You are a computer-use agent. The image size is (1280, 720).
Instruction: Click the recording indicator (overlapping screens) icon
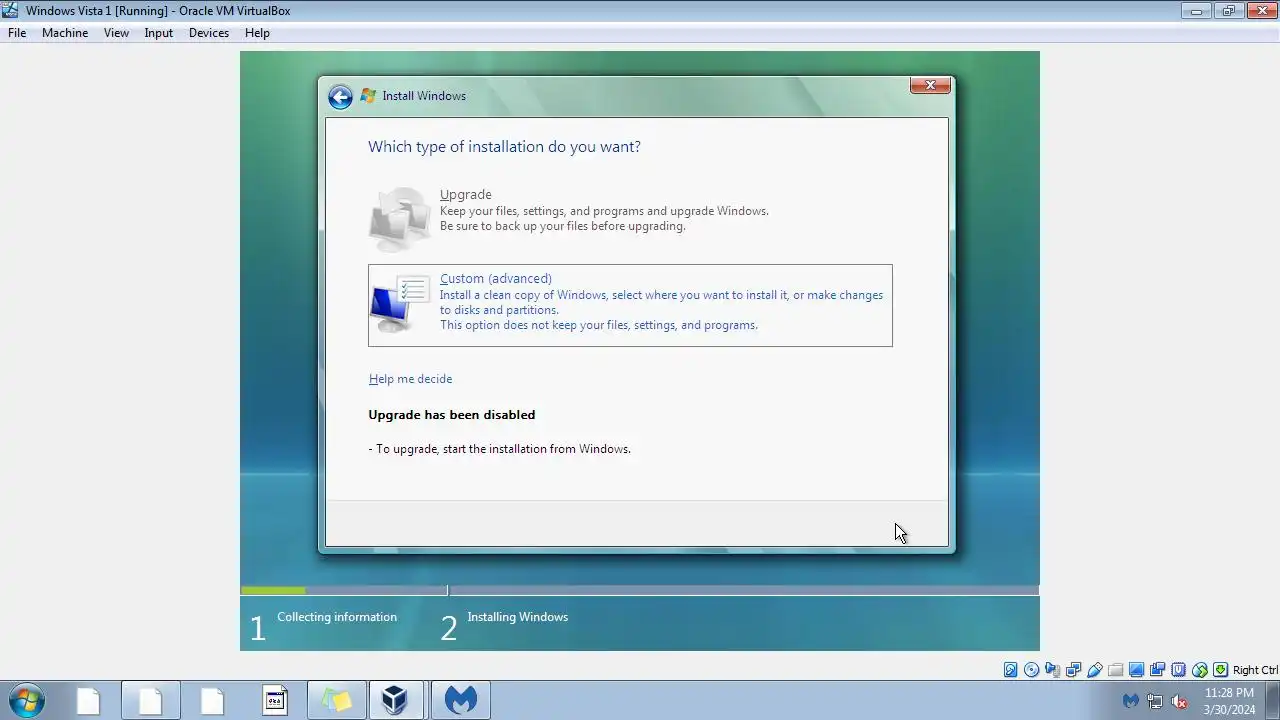[1158, 670]
